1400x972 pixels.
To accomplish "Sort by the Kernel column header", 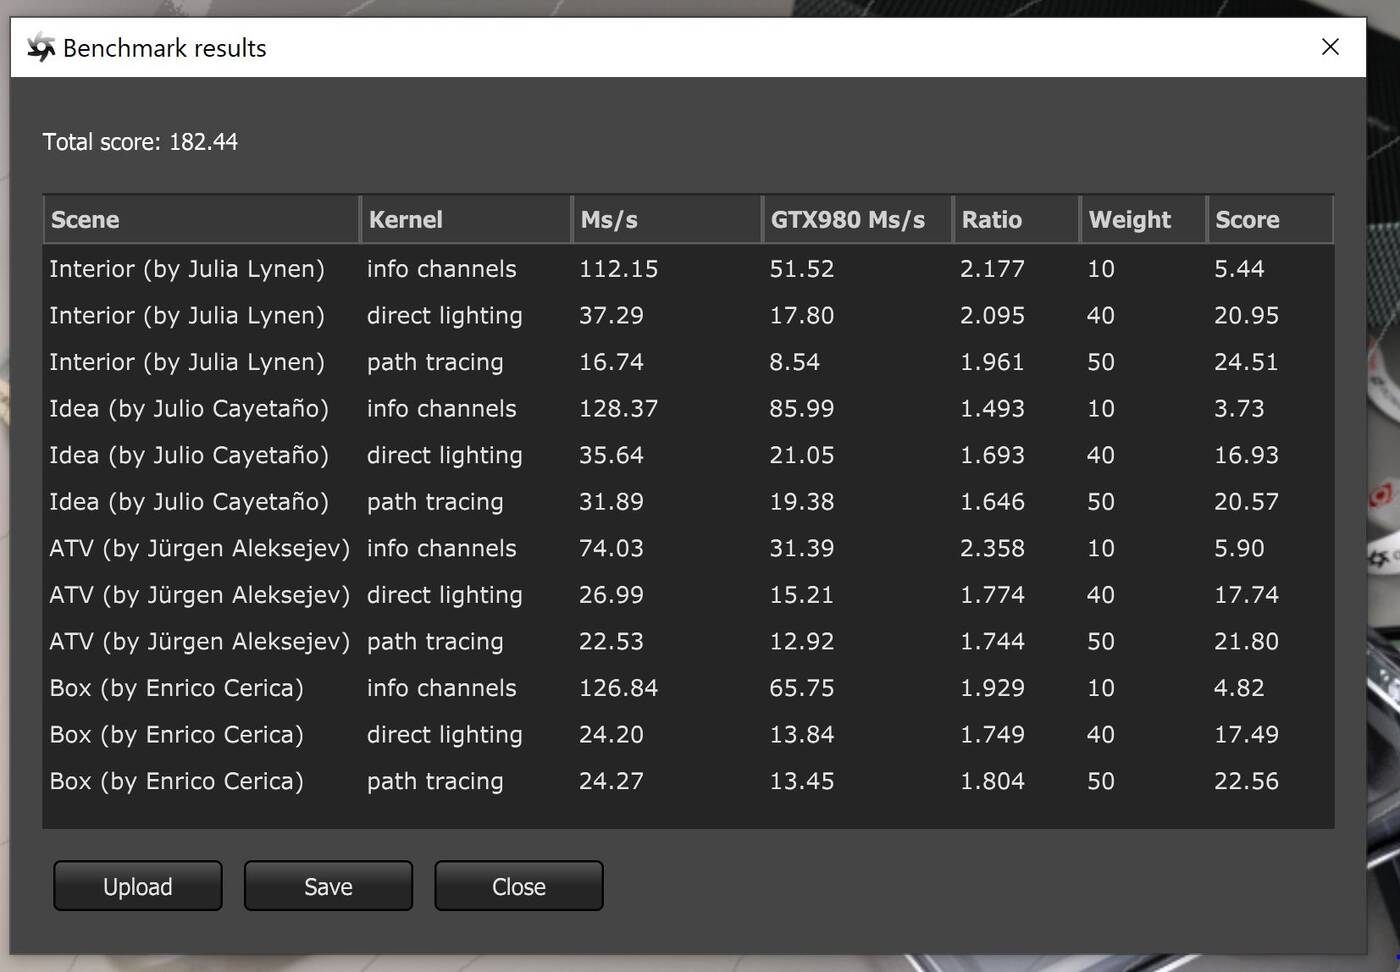I will click(x=465, y=220).
